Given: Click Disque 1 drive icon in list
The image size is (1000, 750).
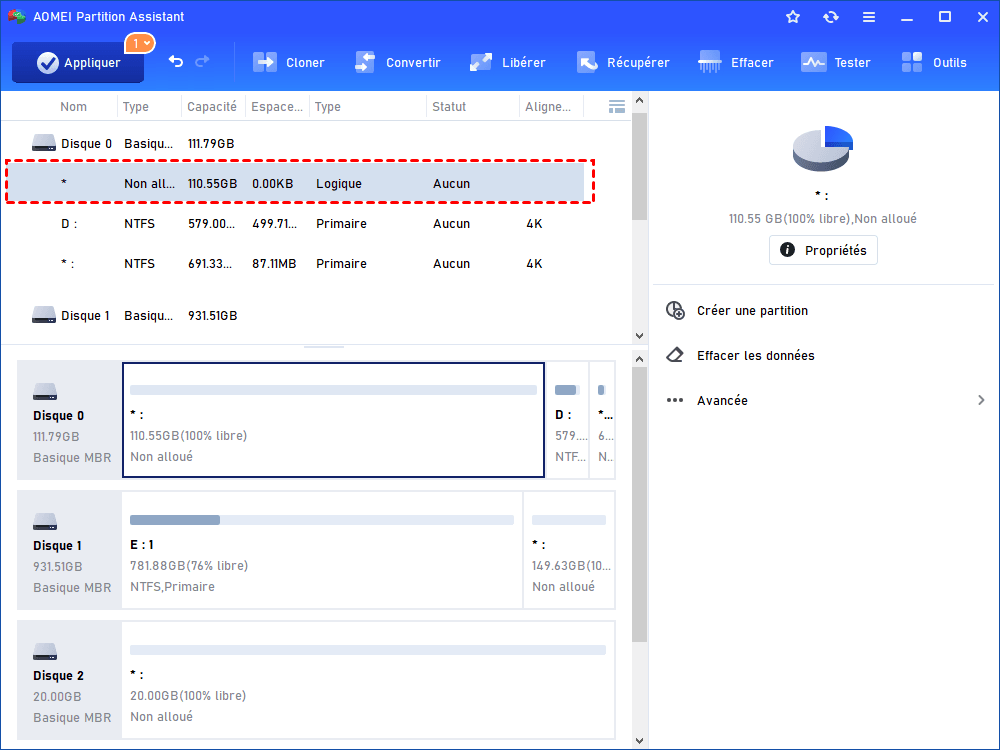Looking at the screenshot, I should 44,314.
